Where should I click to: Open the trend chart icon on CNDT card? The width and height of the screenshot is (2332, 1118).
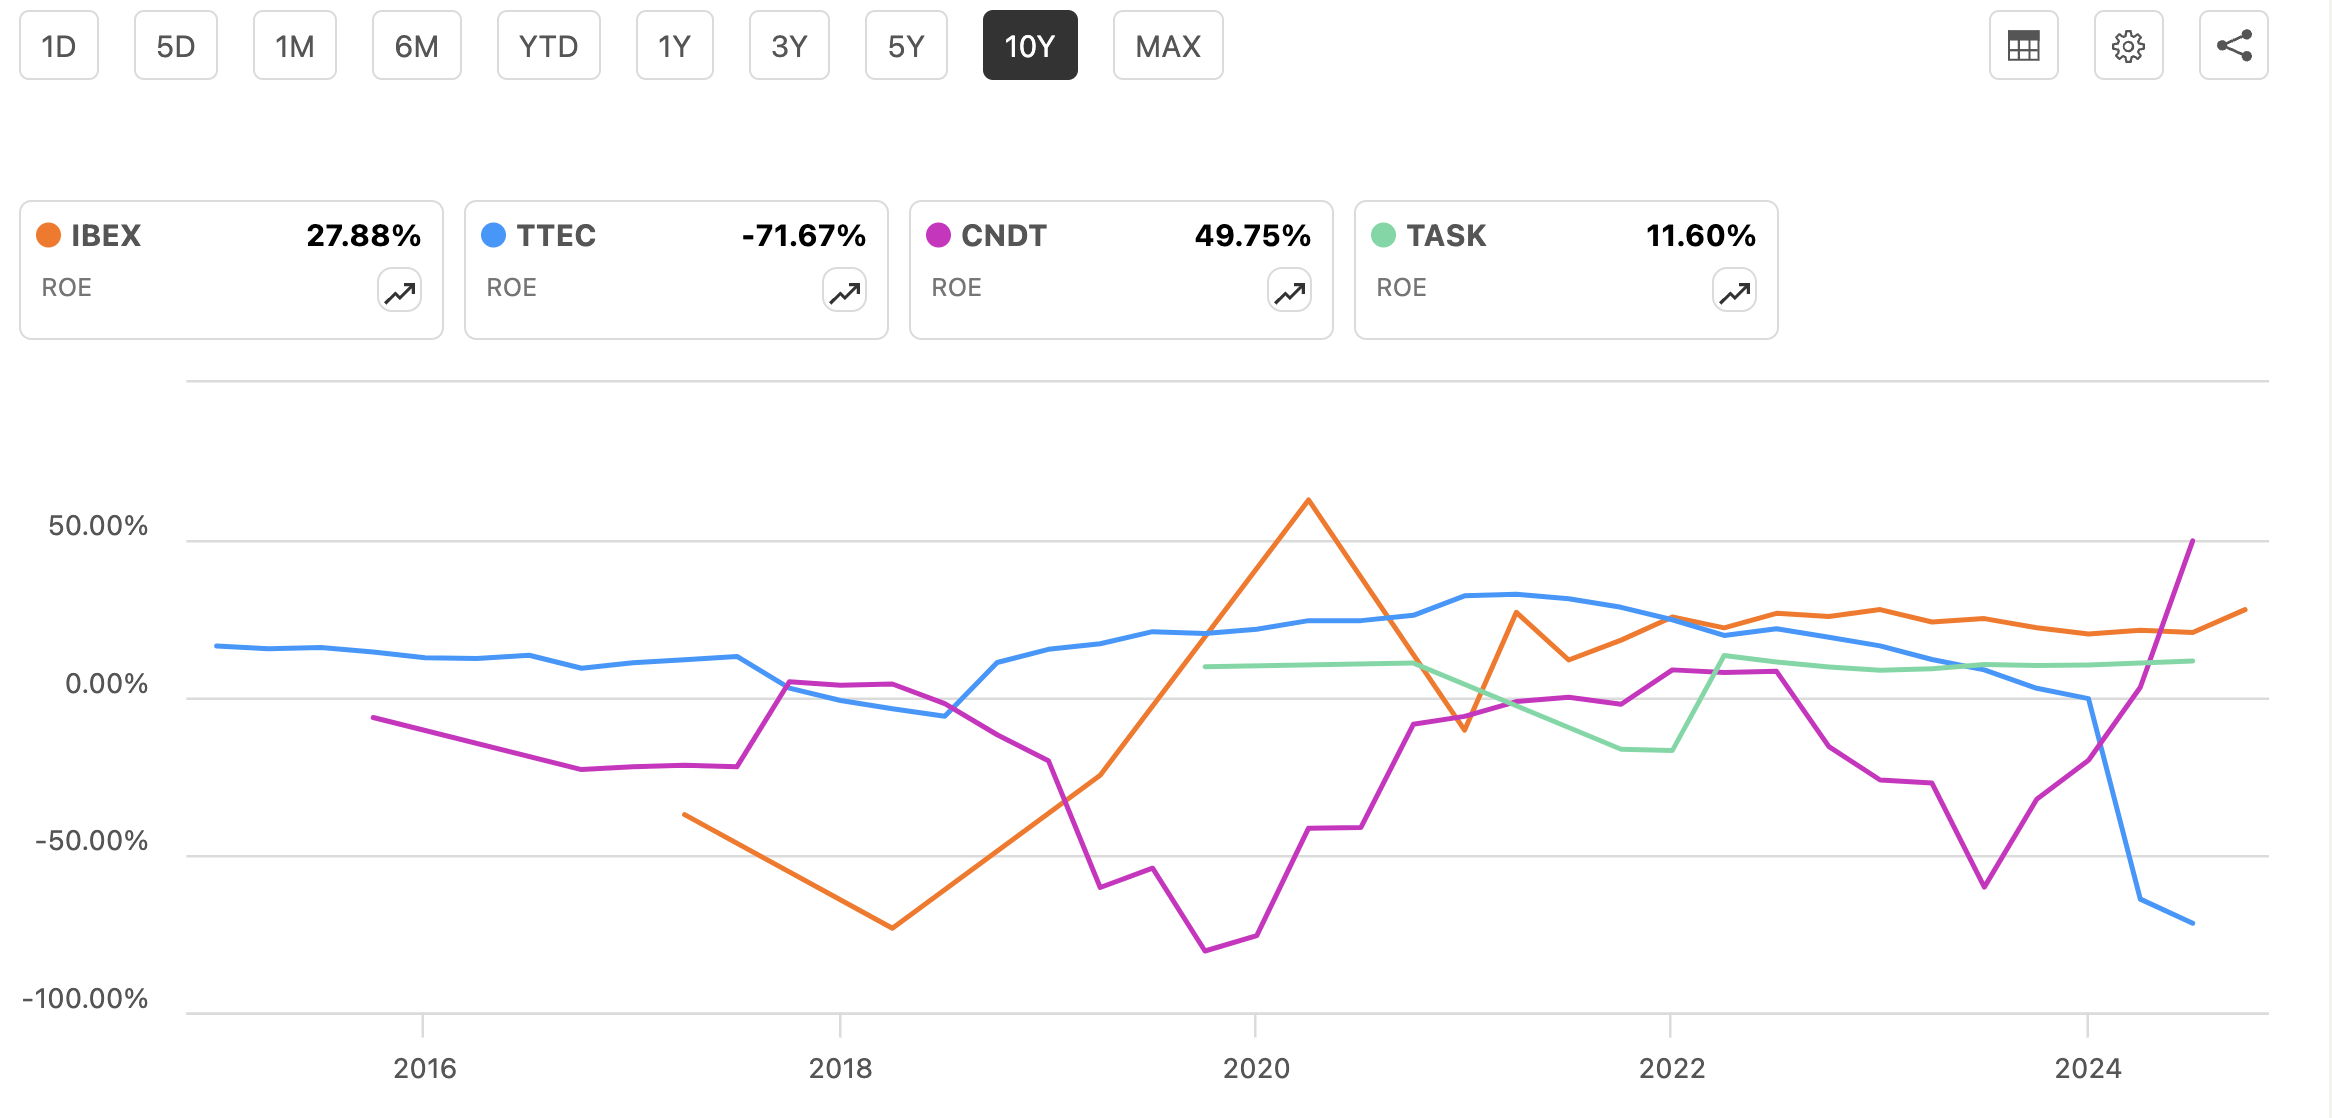[1288, 292]
